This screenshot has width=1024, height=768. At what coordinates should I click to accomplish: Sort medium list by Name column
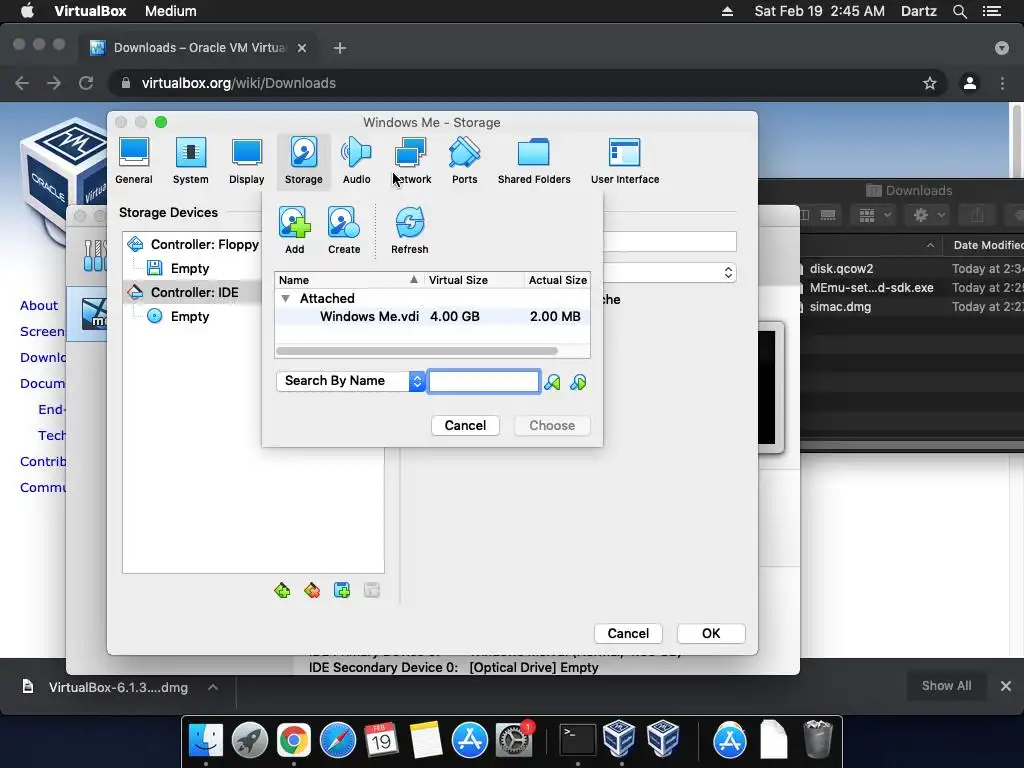click(348, 280)
